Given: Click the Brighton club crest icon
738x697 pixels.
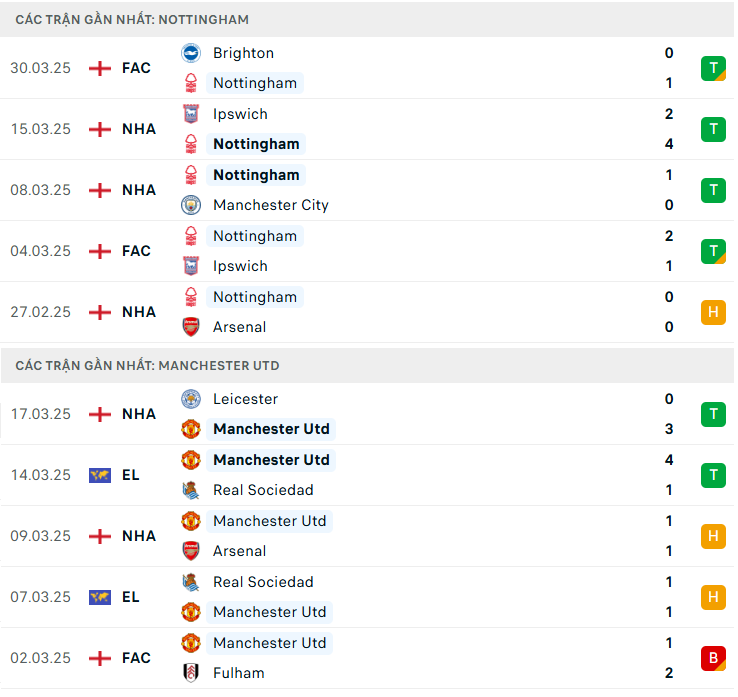Looking at the screenshot, I should tap(190, 53).
